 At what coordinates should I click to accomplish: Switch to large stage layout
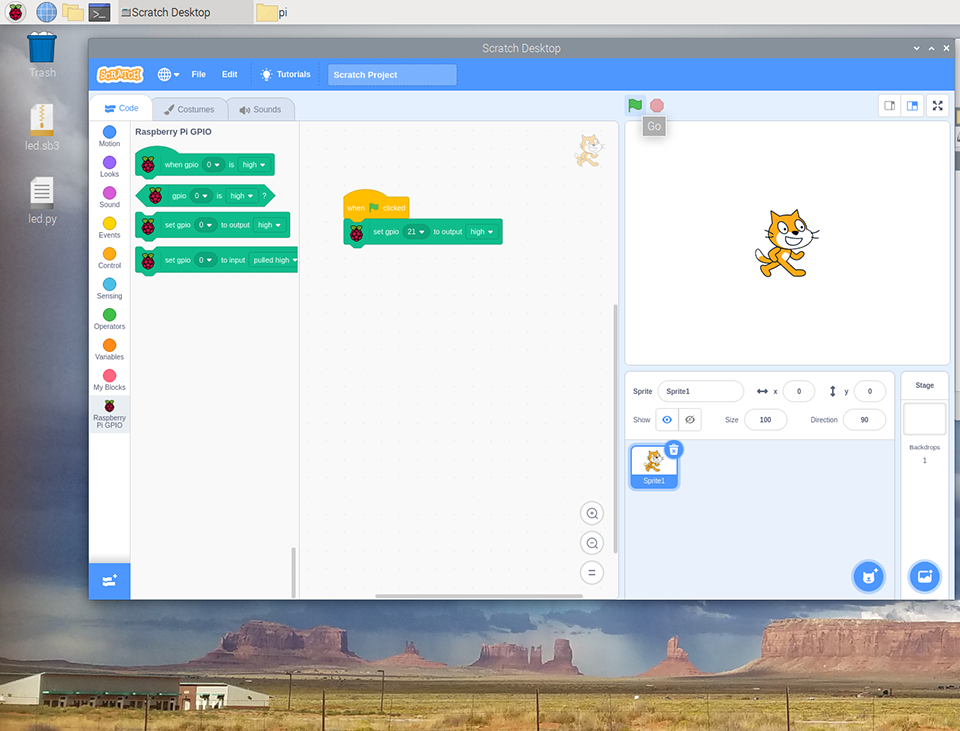(912, 106)
